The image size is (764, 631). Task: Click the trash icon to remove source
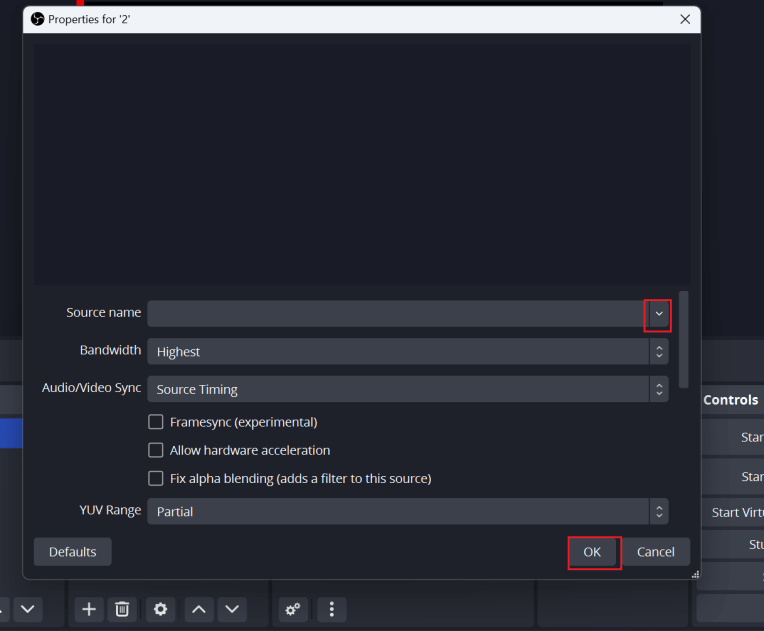pyautogui.click(x=122, y=609)
